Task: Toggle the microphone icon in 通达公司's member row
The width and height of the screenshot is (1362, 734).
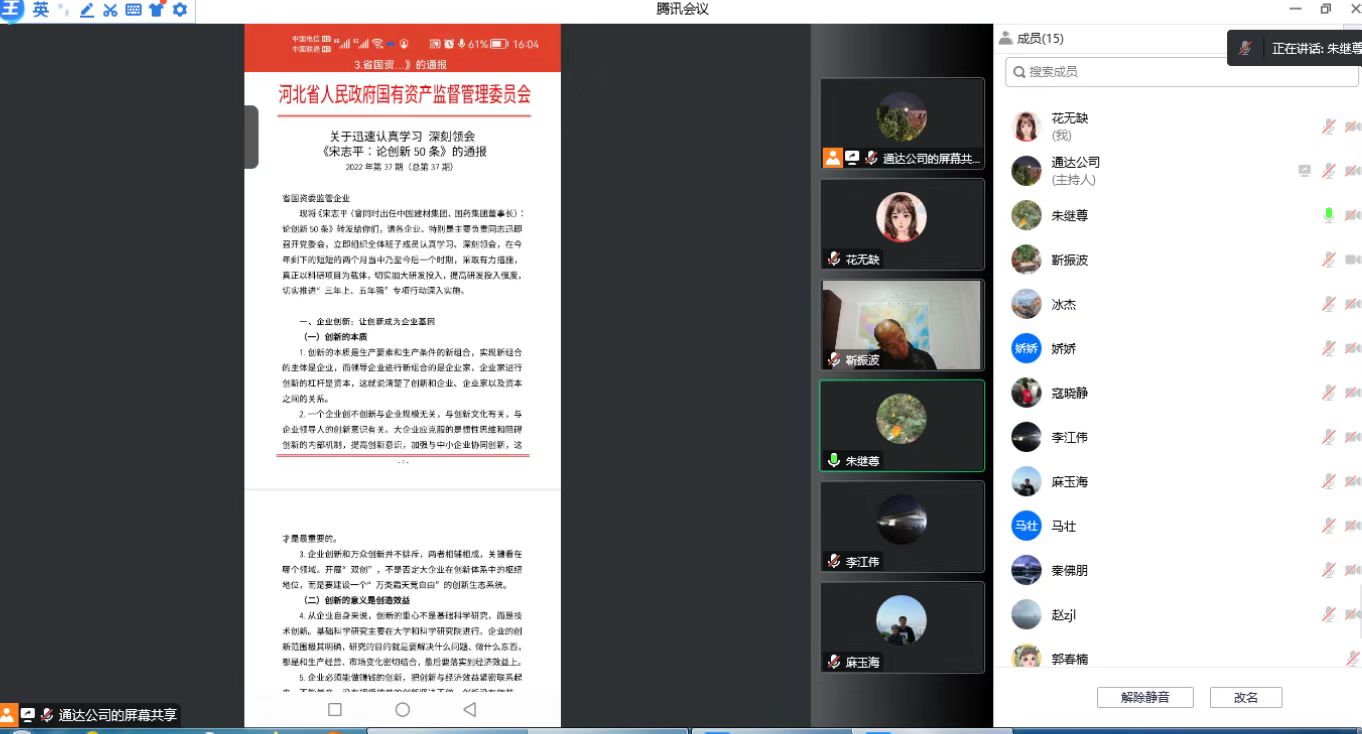Action: pos(1328,171)
